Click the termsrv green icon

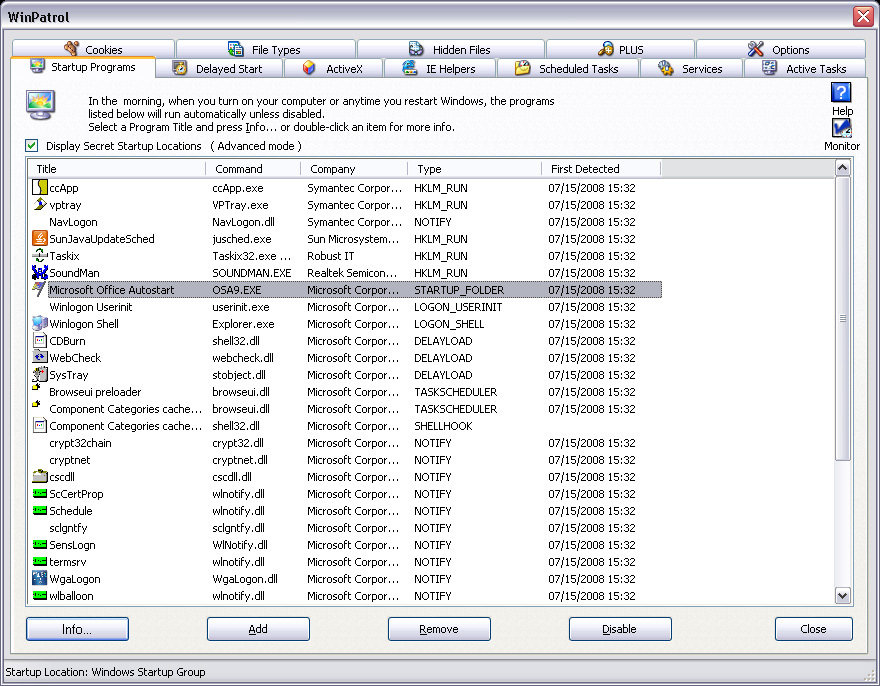point(39,561)
